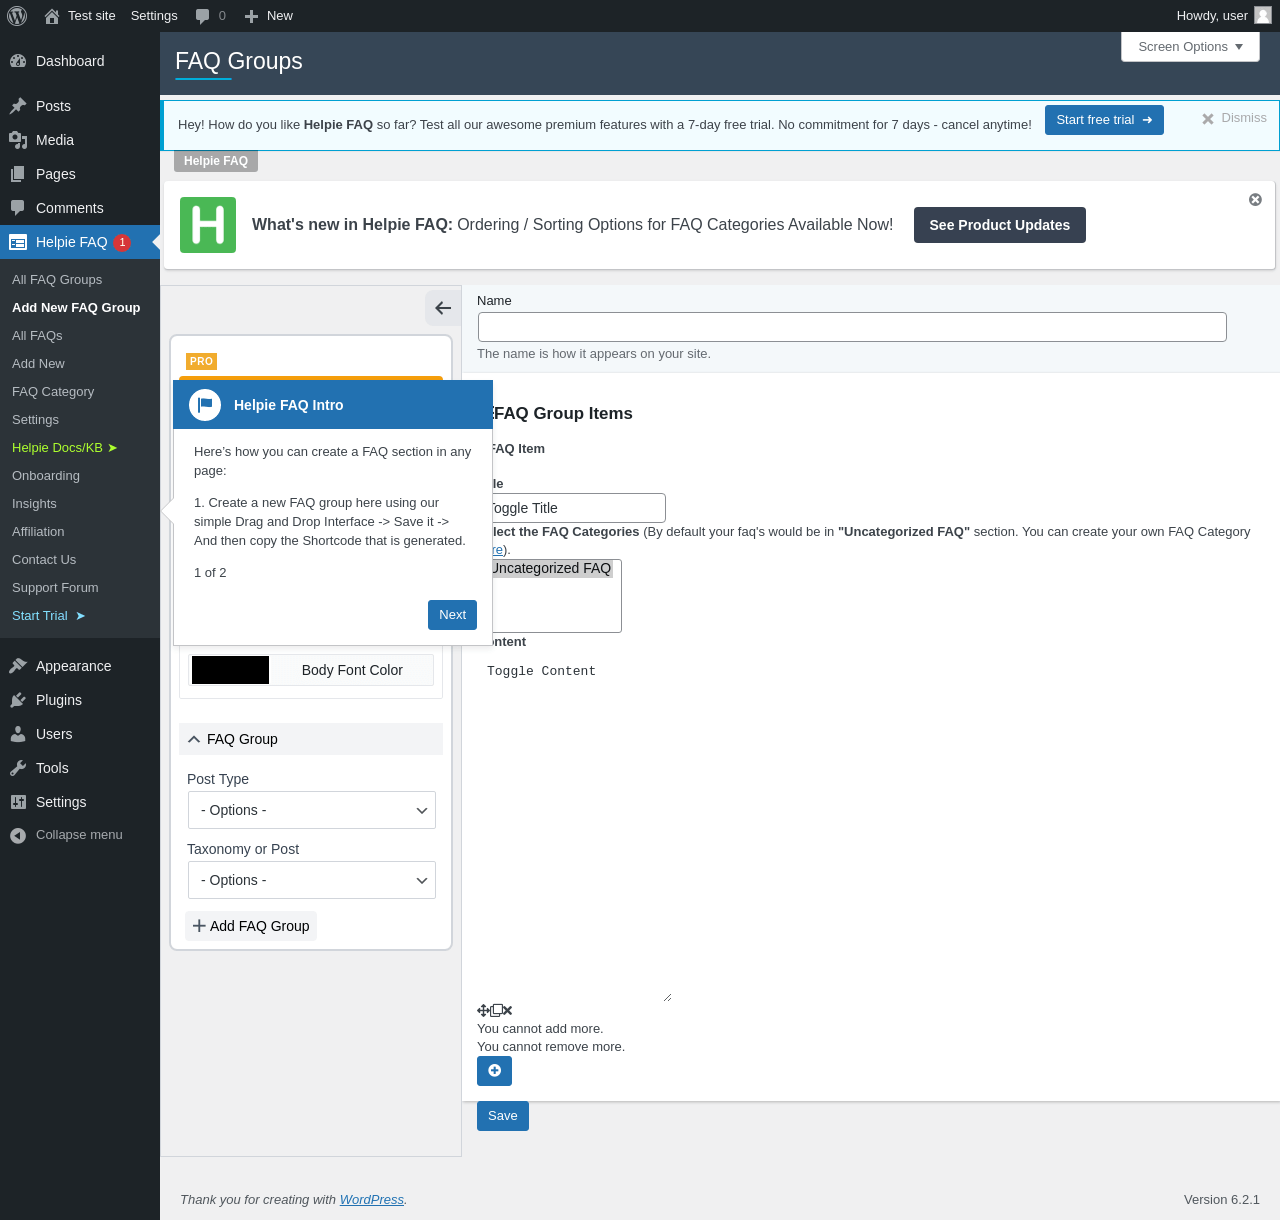
Task: Open the Support Forum submenu item
Action: coord(55,588)
